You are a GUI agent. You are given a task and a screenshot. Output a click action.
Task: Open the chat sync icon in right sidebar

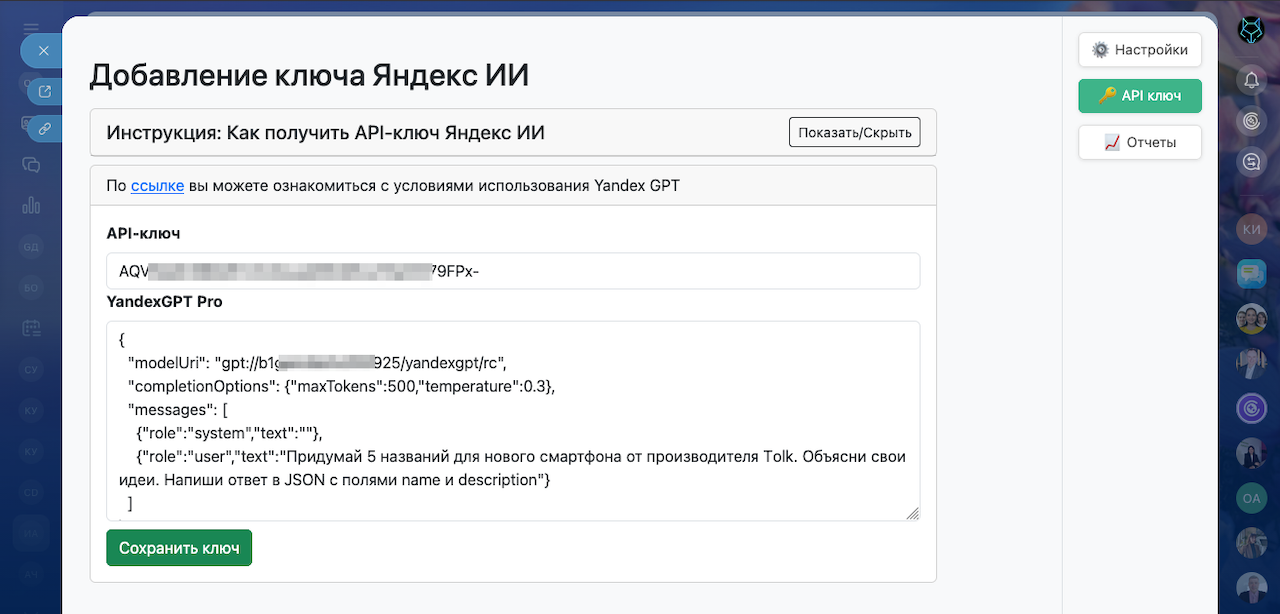pos(1251,161)
